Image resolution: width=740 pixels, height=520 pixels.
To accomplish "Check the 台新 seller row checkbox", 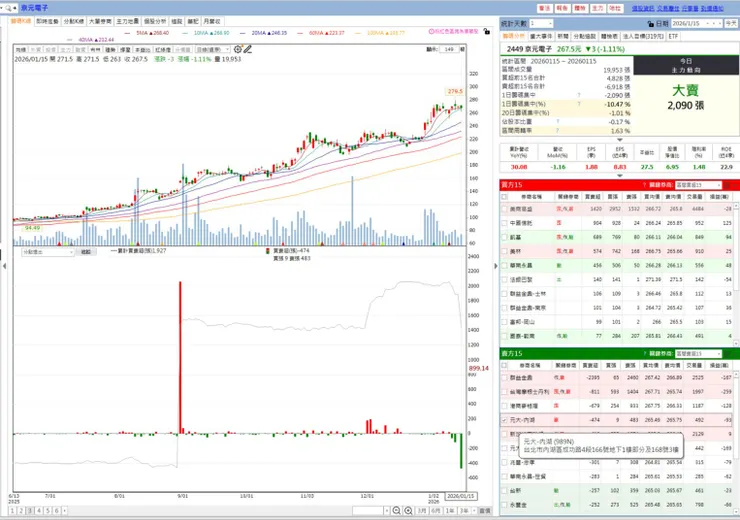I will [x=505, y=491].
